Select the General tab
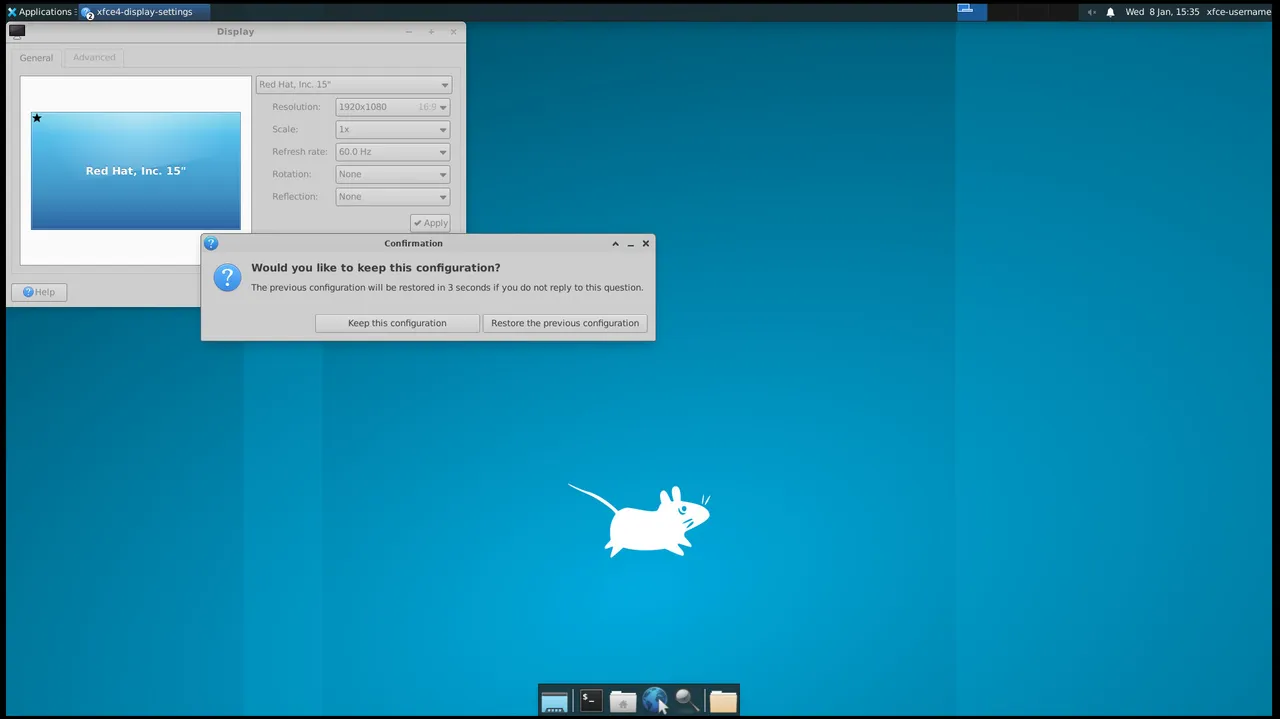The width and height of the screenshot is (1280, 719). click(x=36, y=58)
